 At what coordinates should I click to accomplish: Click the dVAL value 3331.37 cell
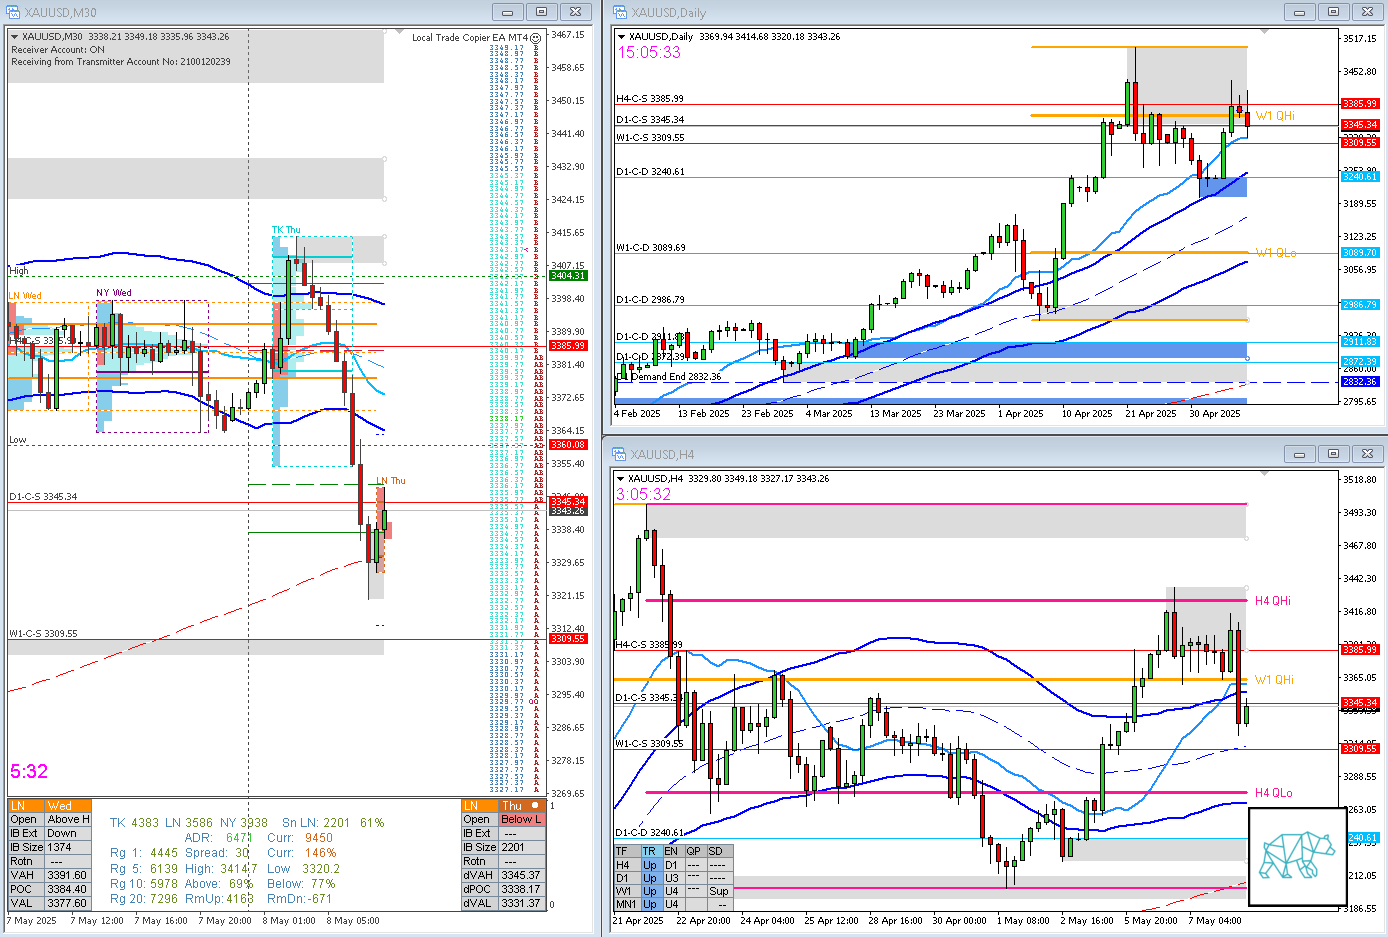click(x=522, y=903)
